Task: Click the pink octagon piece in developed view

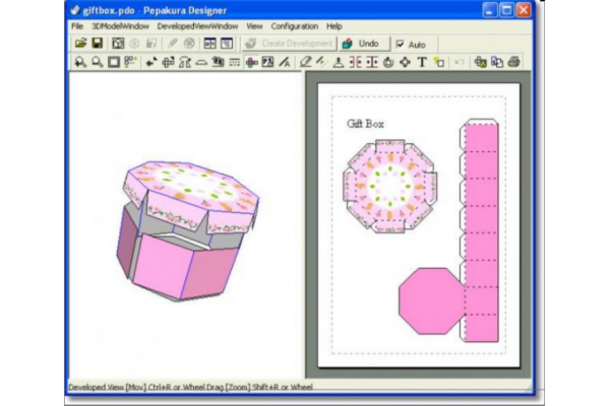Action: (x=431, y=300)
